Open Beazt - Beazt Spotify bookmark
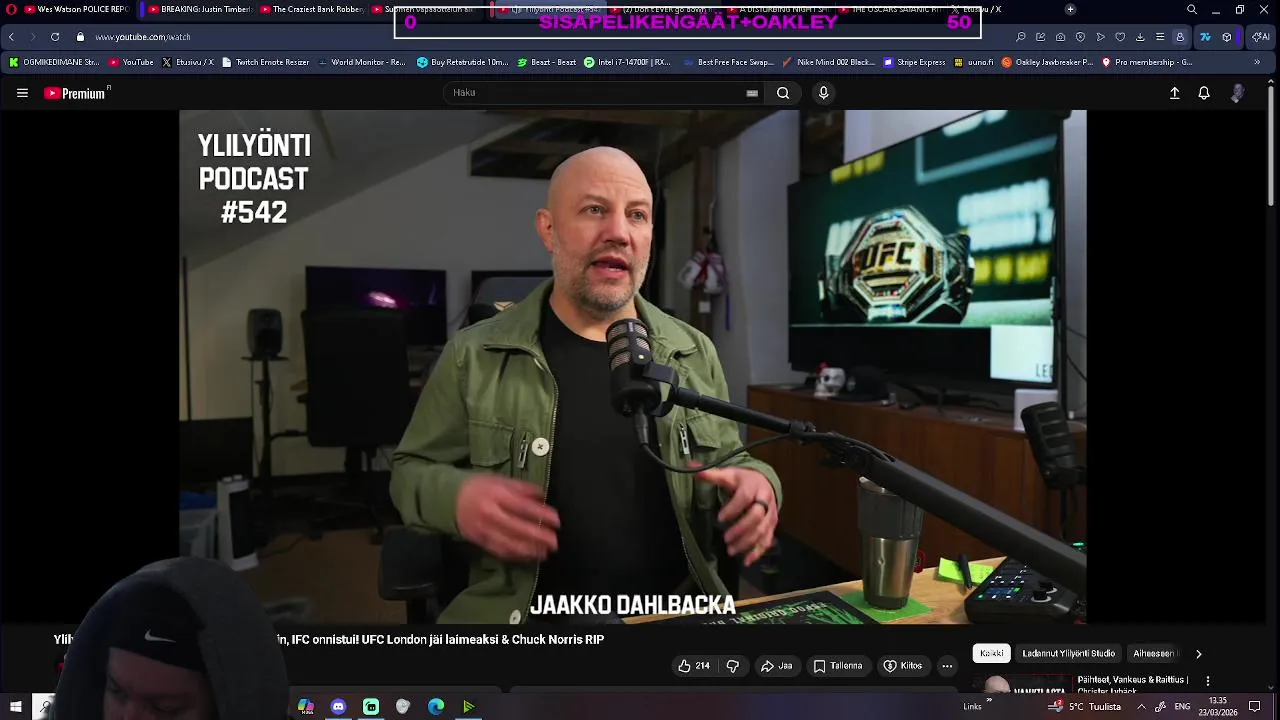 [545, 62]
